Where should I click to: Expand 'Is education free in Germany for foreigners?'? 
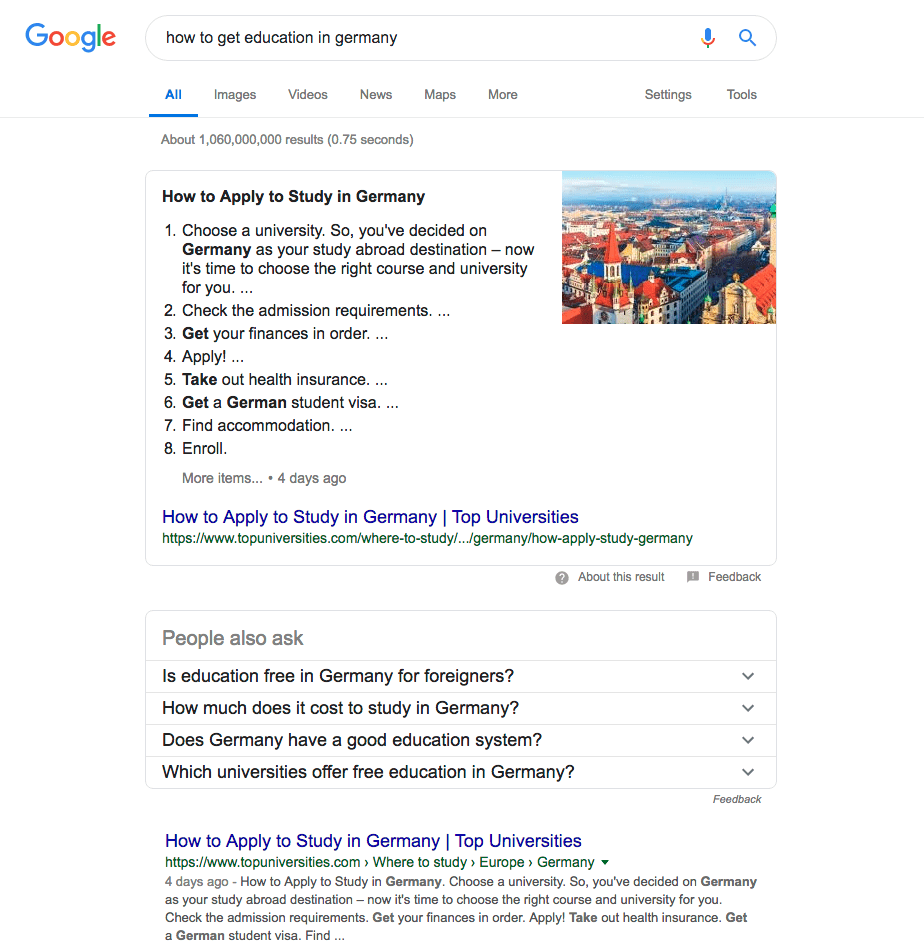(x=460, y=676)
